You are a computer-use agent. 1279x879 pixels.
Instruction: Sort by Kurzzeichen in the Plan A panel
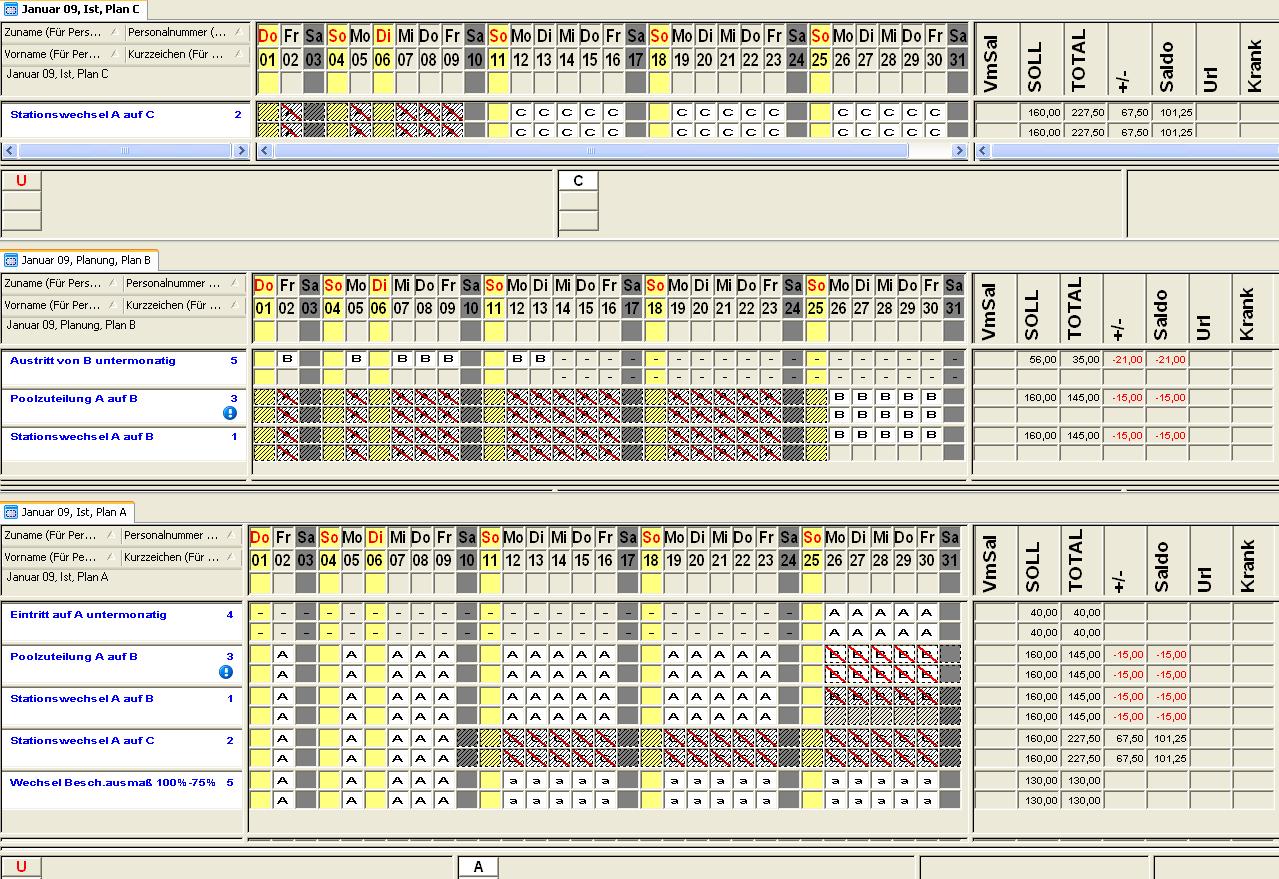(x=184, y=557)
